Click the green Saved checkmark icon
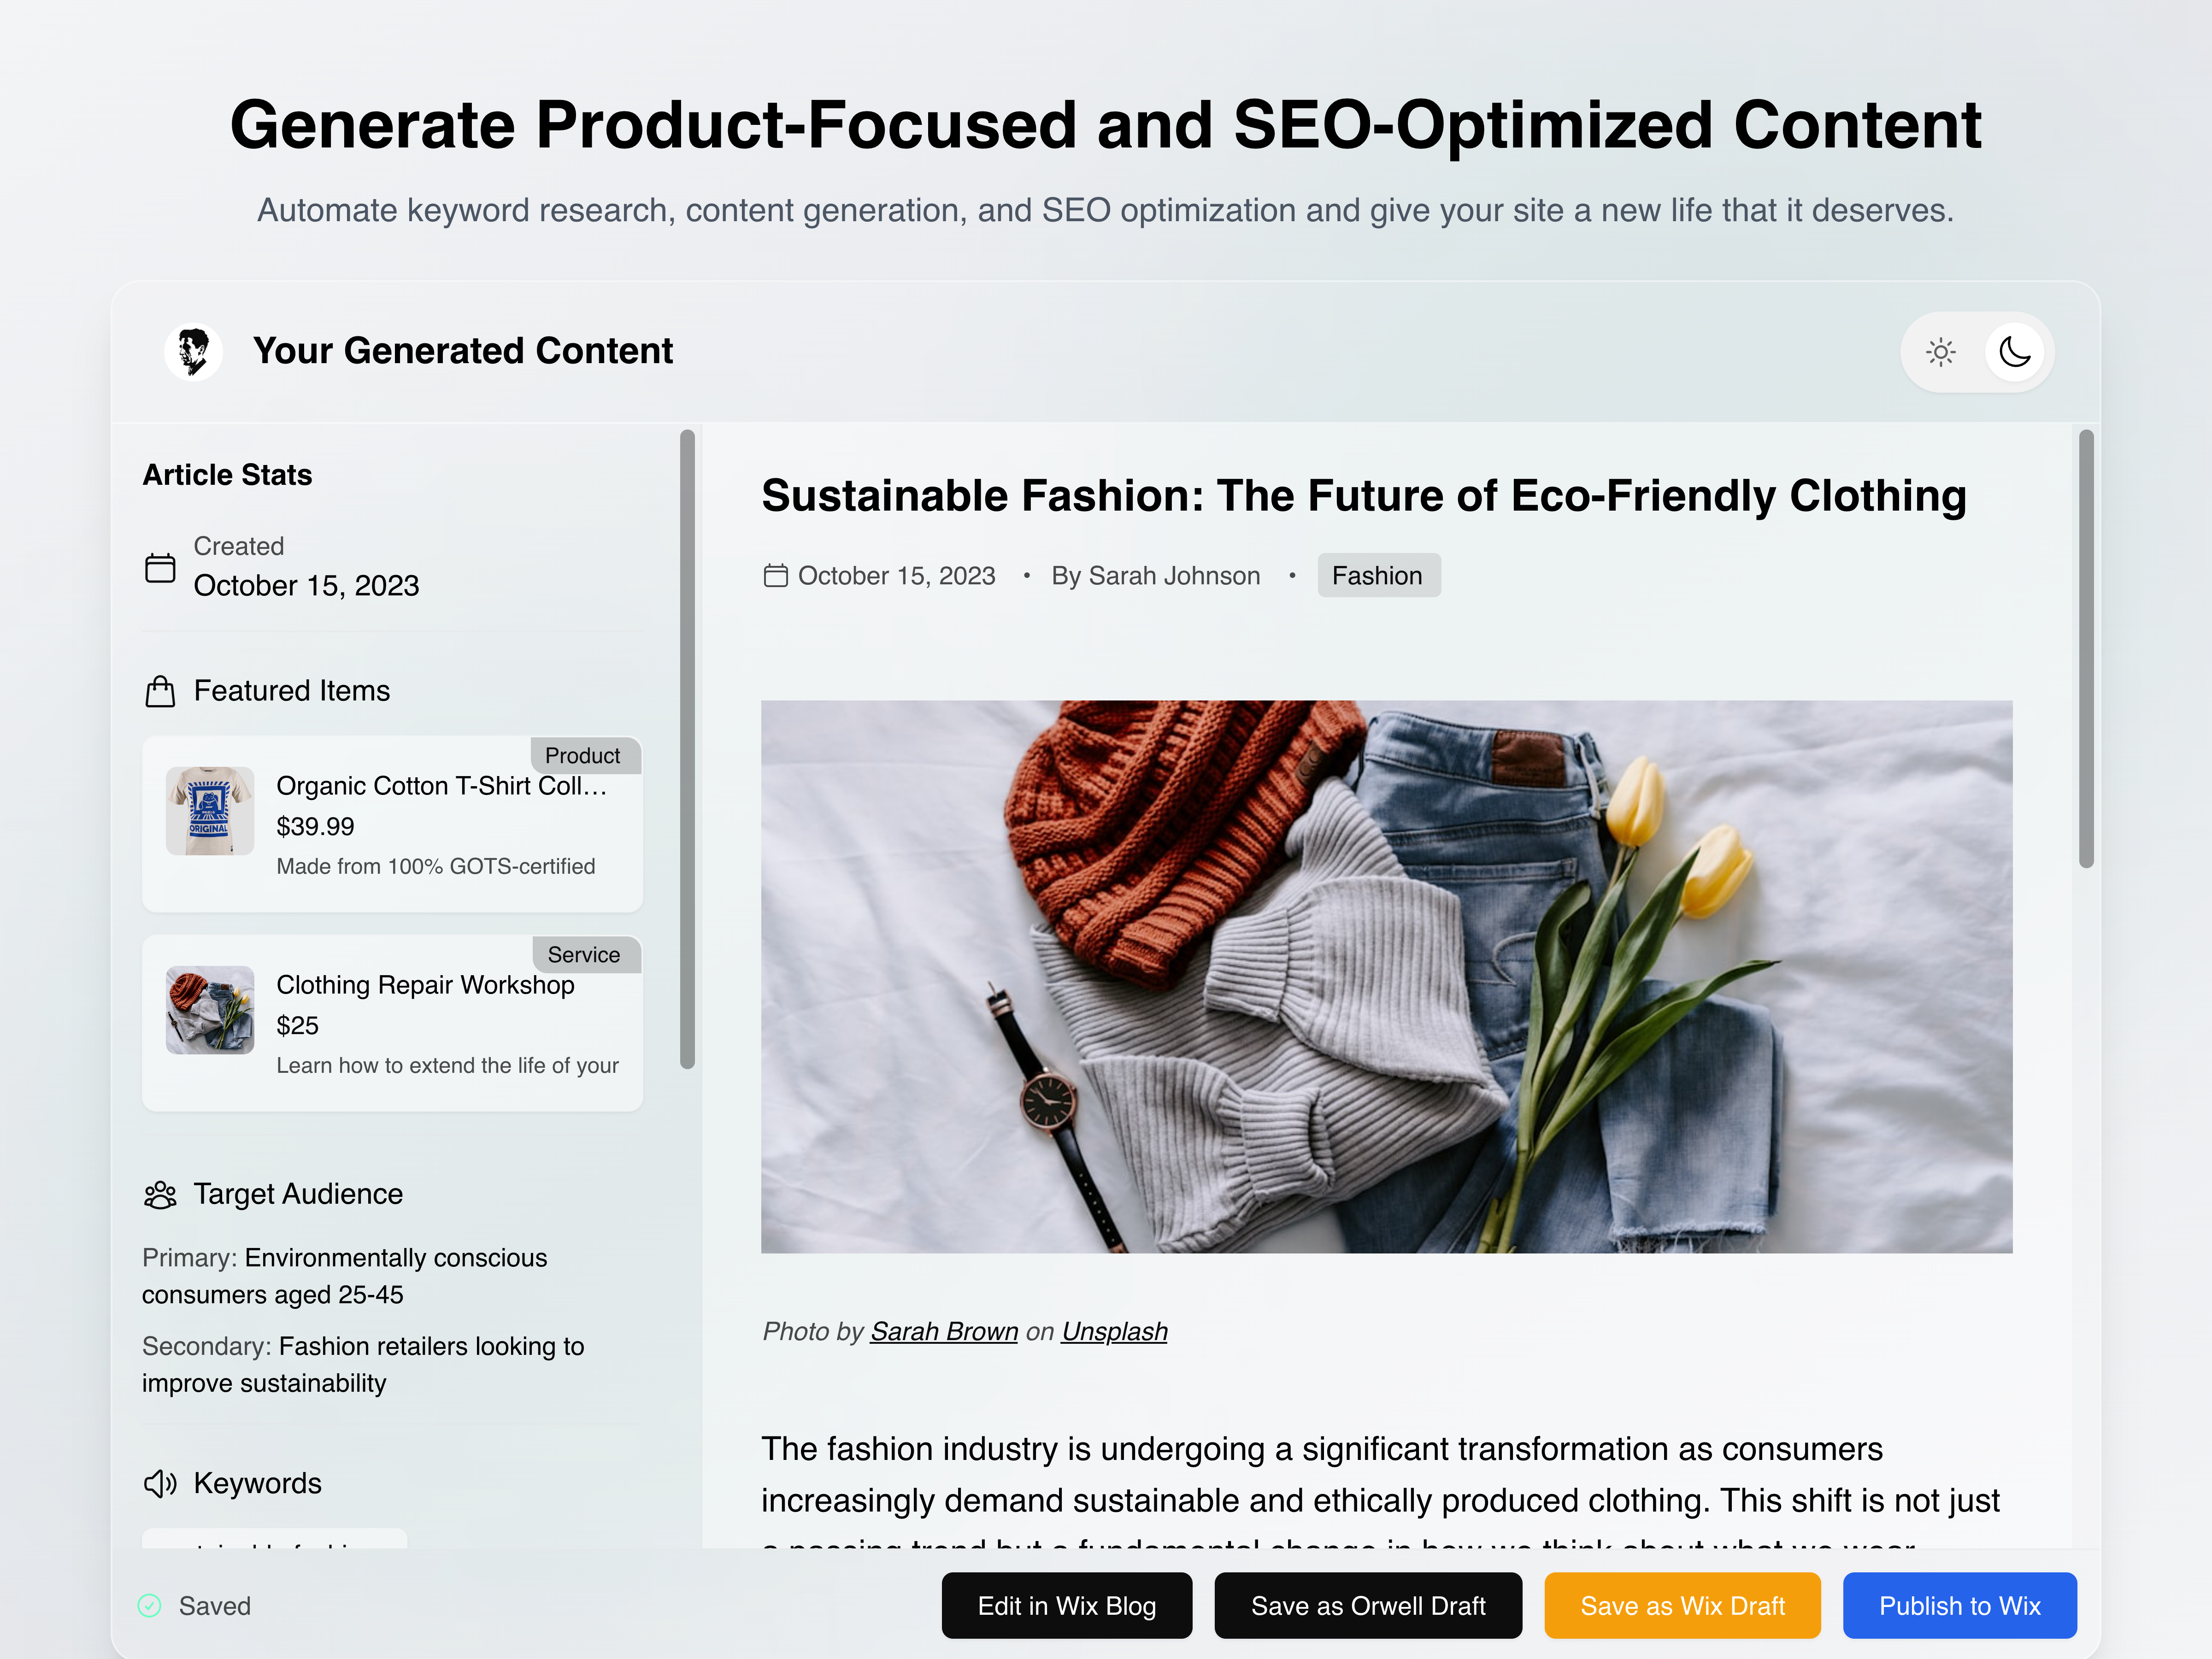2212x1659 pixels. point(149,1605)
